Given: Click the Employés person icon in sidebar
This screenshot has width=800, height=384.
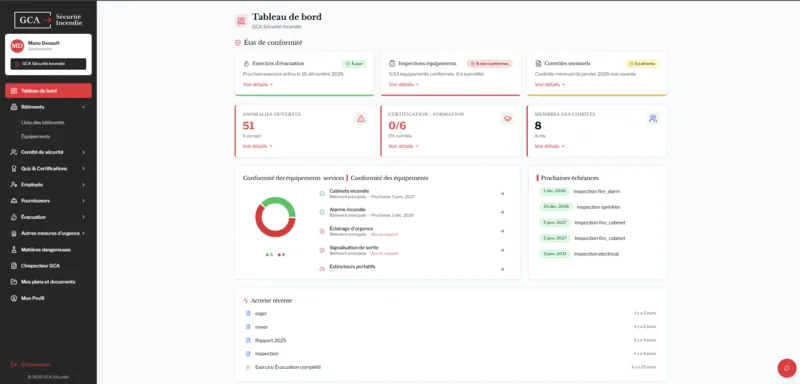Looking at the screenshot, I should click(14, 185).
